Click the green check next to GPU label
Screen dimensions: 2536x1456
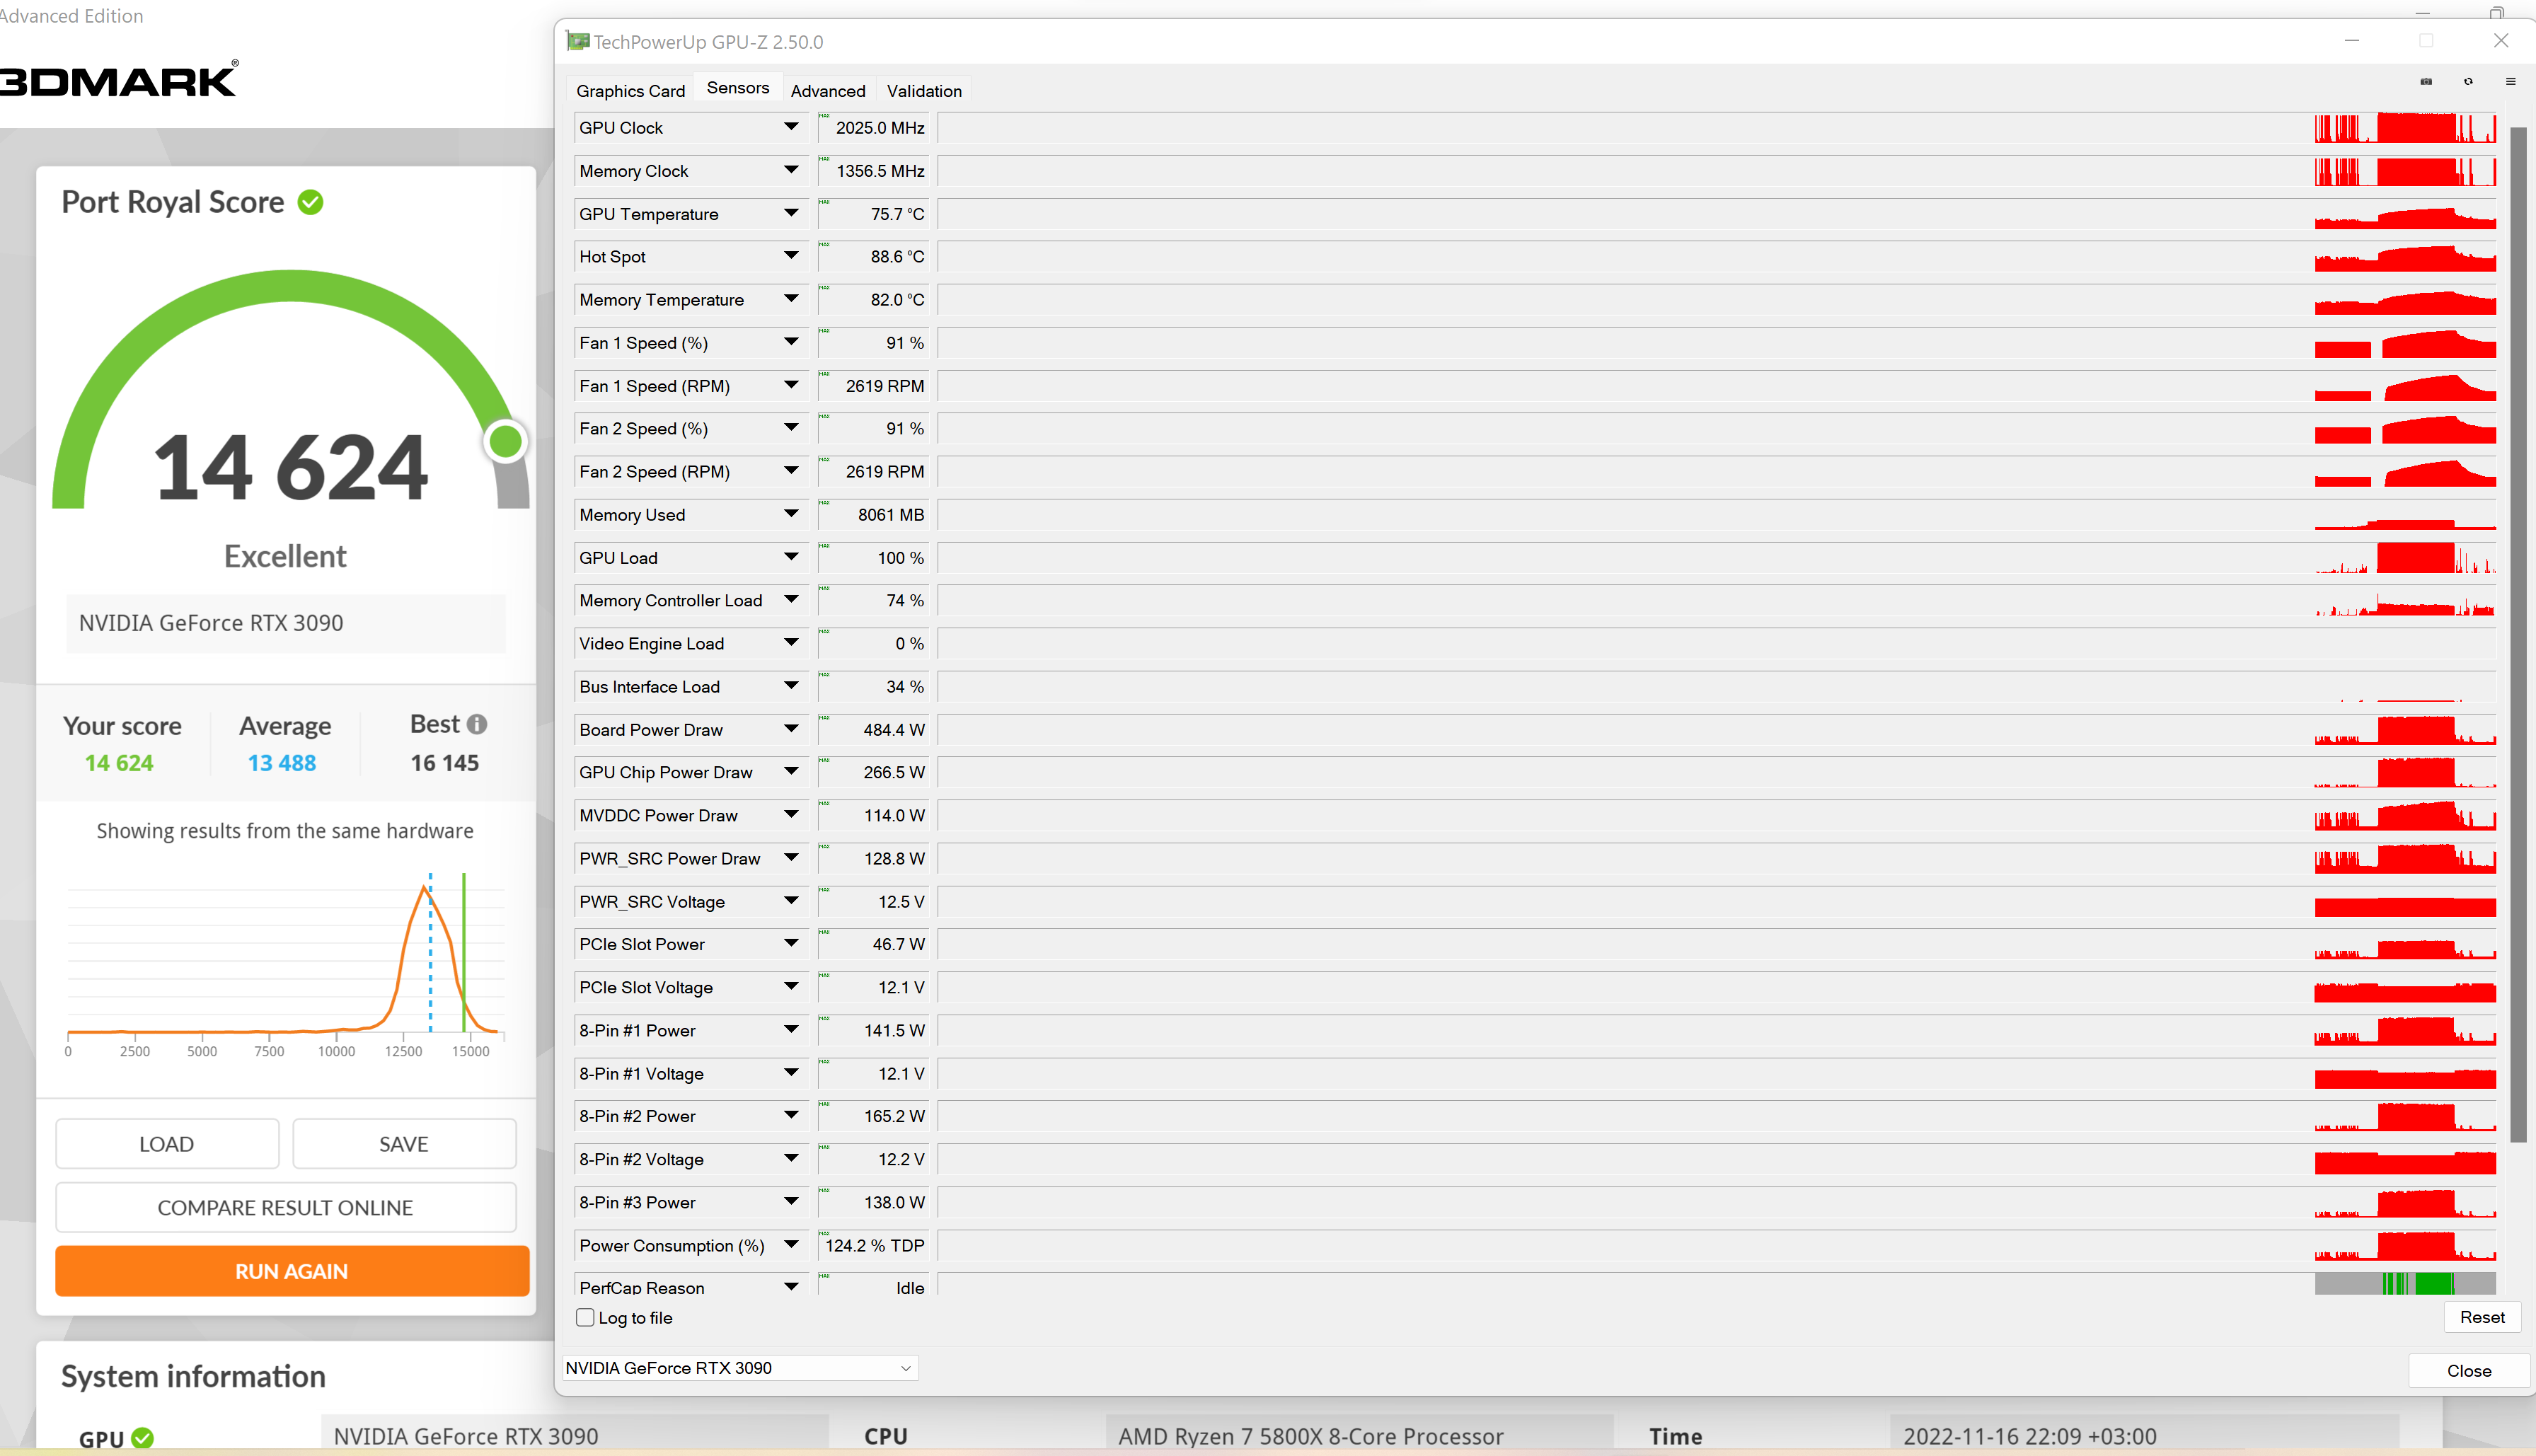click(x=143, y=1438)
